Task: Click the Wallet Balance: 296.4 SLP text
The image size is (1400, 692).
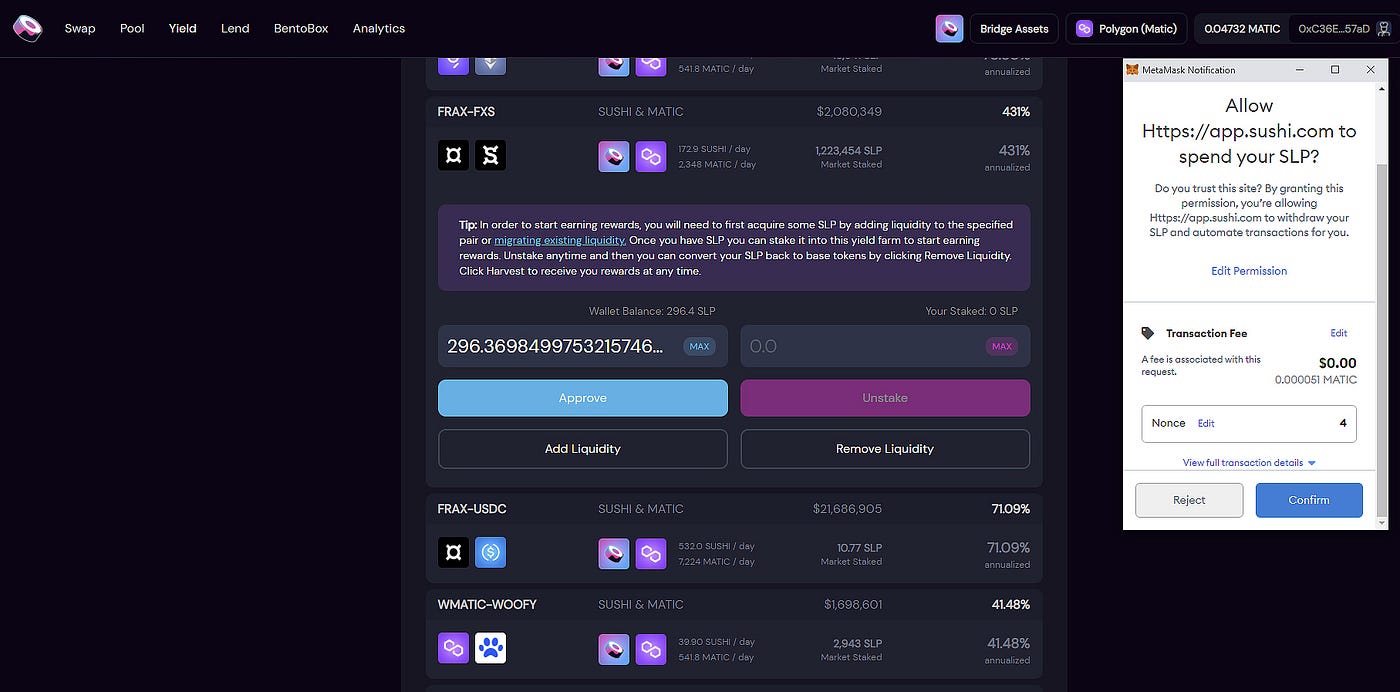Action: (652, 311)
